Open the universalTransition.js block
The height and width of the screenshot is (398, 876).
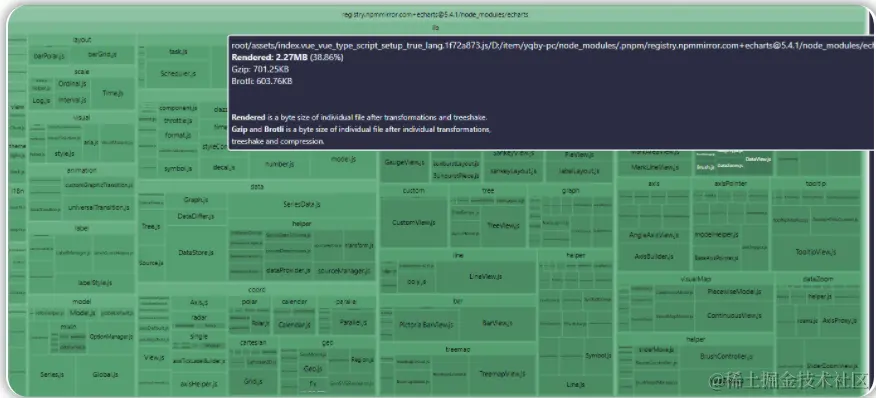tap(99, 207)
